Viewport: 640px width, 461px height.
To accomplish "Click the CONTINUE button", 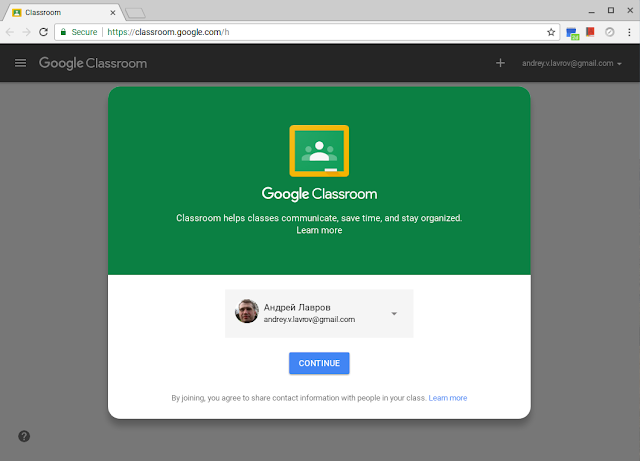I will [319, 363].
